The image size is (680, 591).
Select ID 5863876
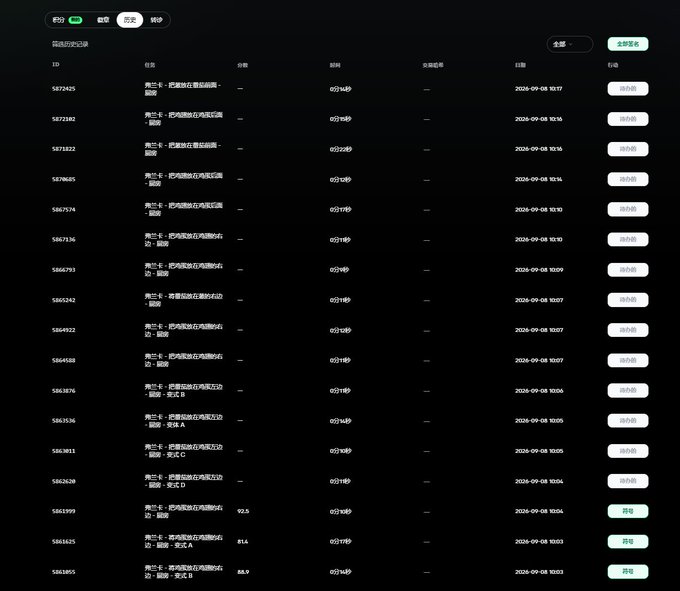point(64,391)
